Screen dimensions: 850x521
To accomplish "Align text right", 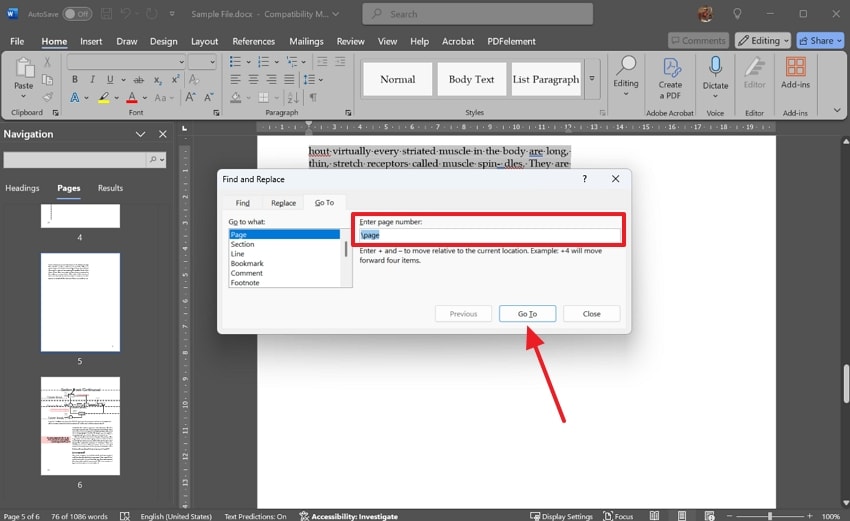I will click(271, 80).
